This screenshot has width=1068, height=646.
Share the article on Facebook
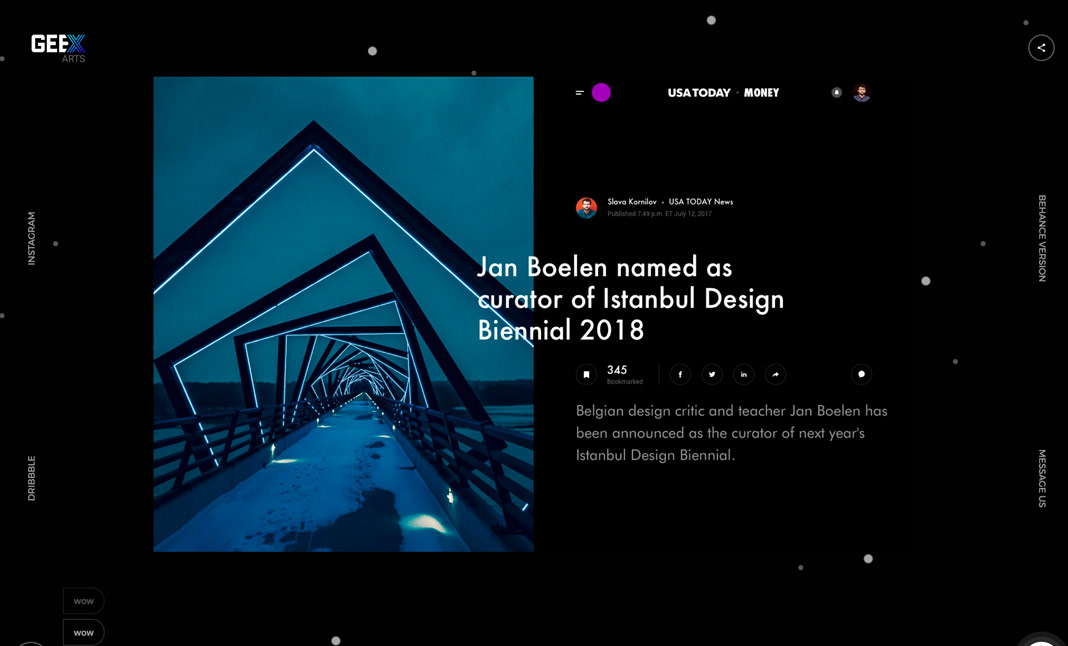[x=680, y=374]
